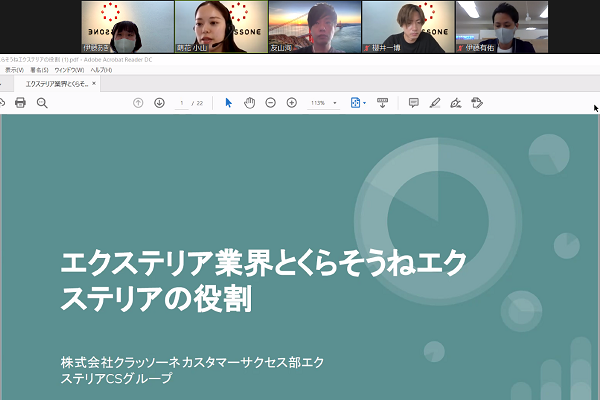Click muted microphone icon on 櫻井一博 tile
Screen dimensions: 600x400
367,48
